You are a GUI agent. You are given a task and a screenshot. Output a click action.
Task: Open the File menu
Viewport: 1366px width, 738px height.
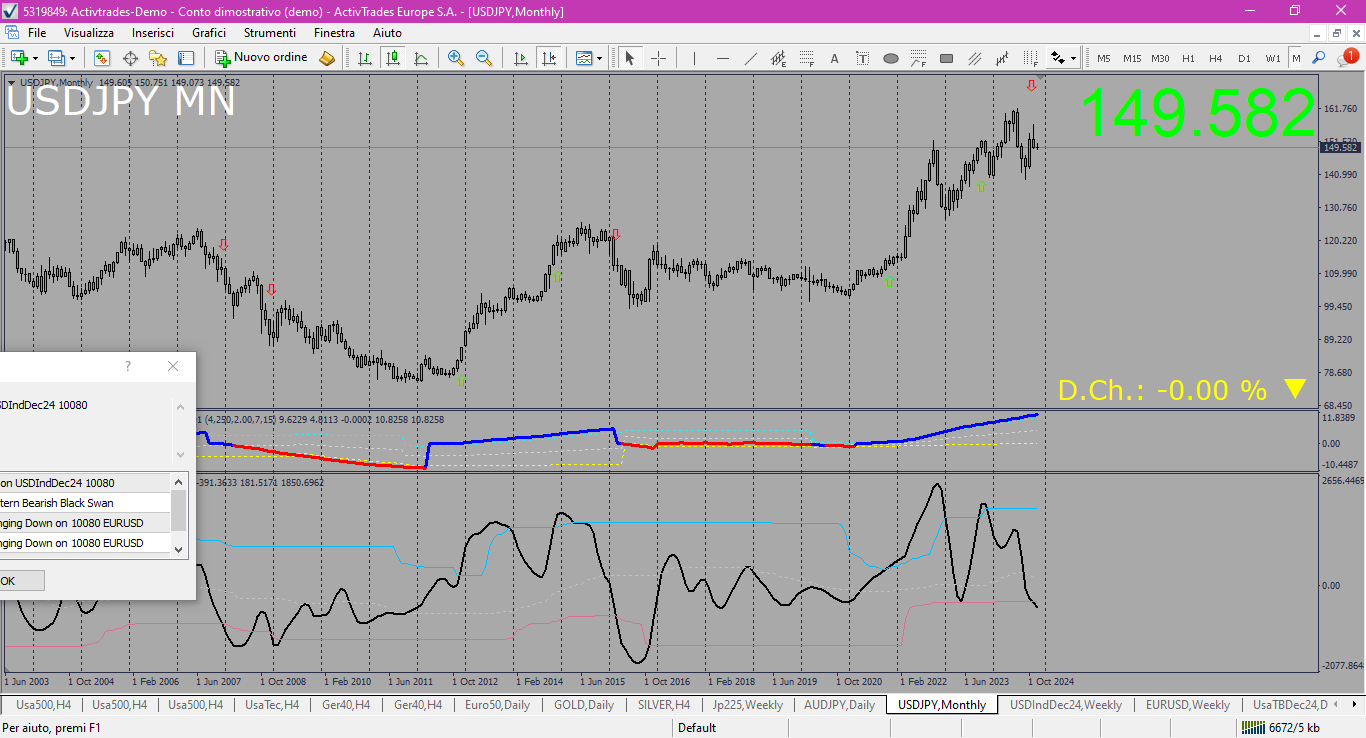[37, 33]
